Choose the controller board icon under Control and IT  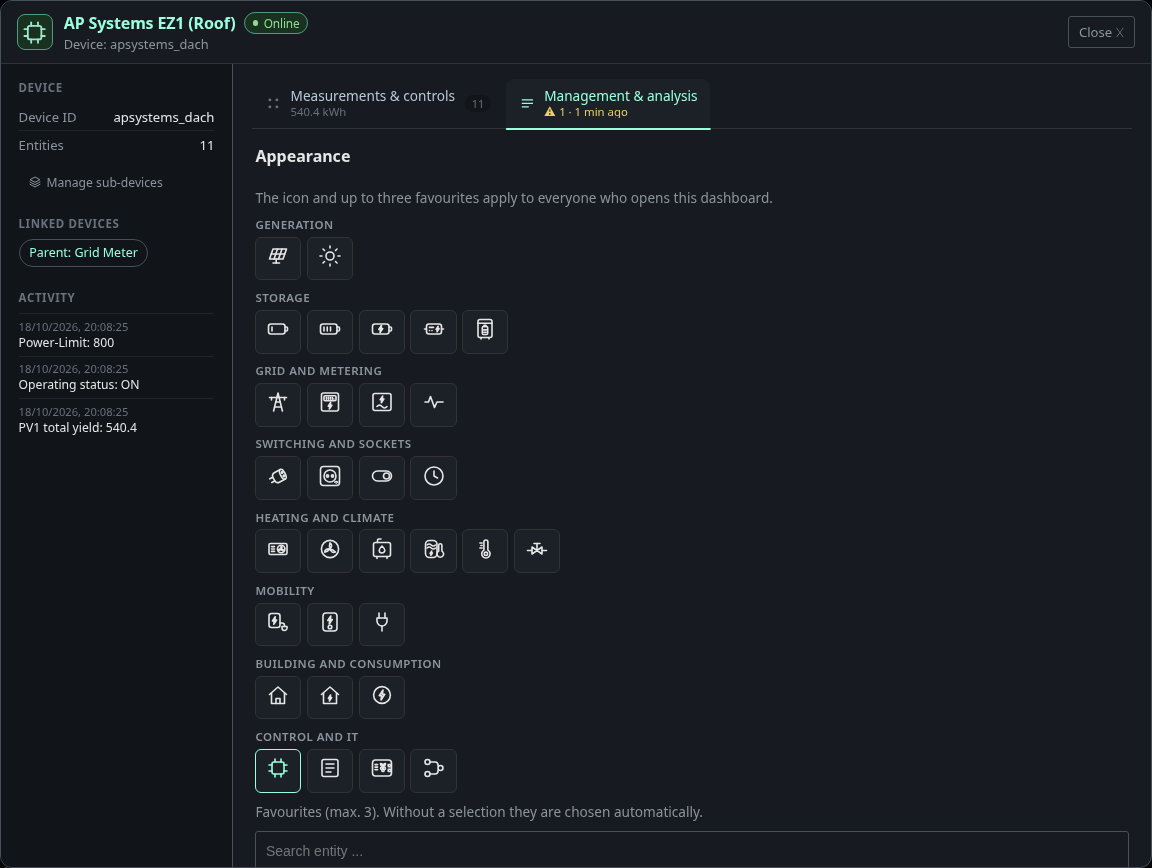tap(382, 770)
